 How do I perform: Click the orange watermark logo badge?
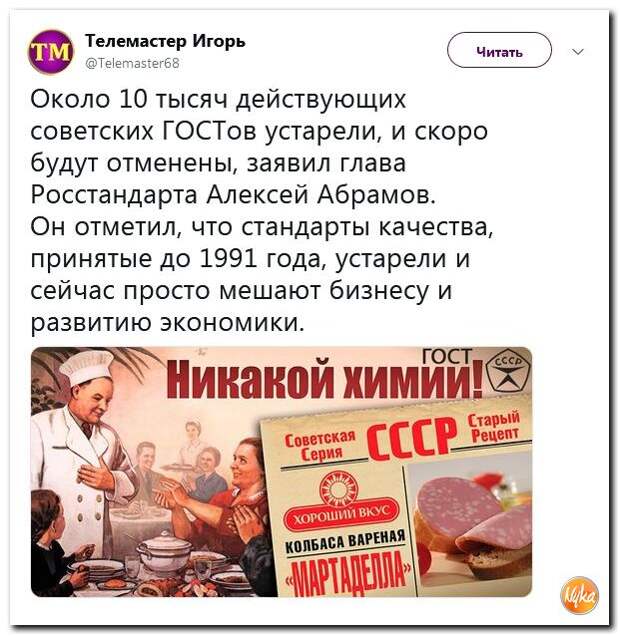(x=580, y=594)
